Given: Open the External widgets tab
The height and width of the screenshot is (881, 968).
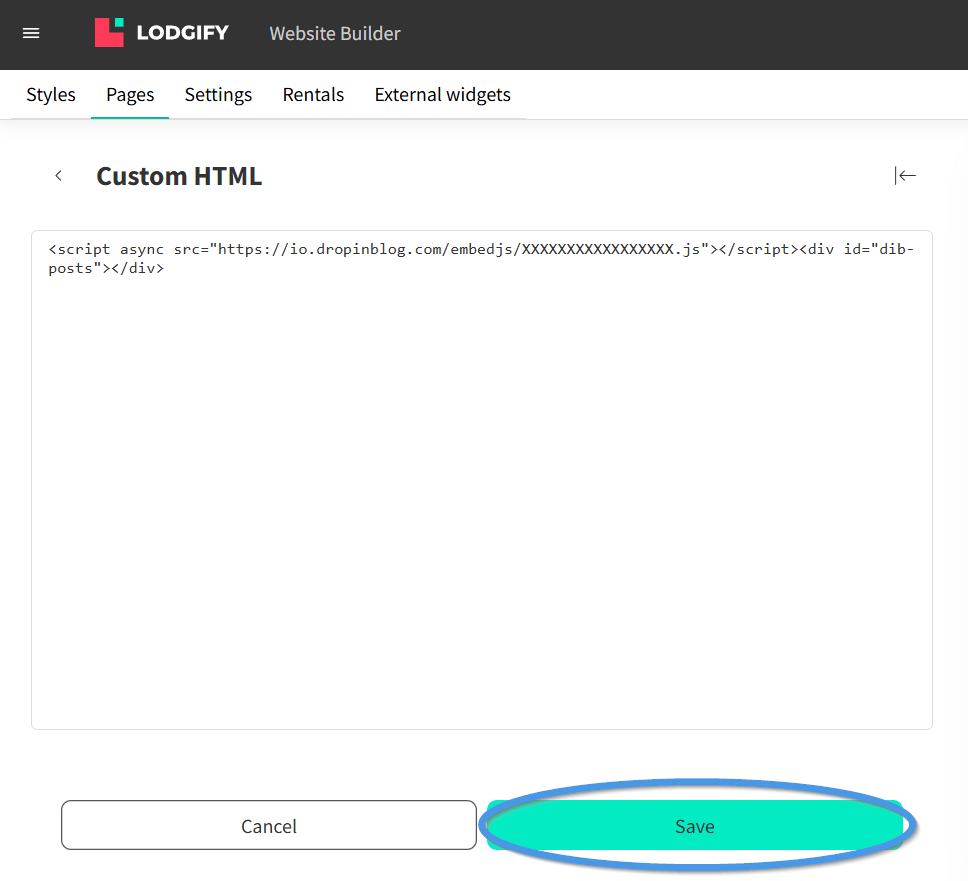Looking at the screenshot, I should (443, 94).
